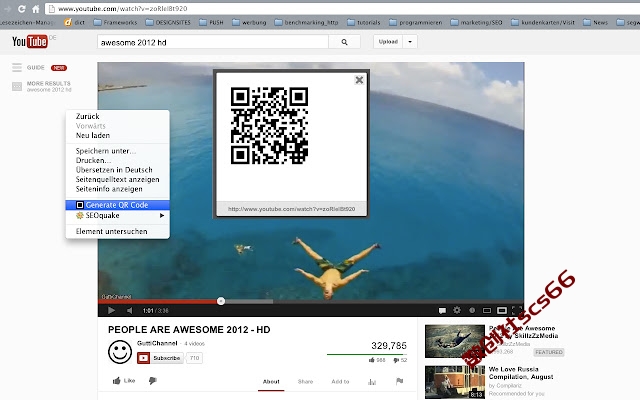Viewport: 640px width, 400px height.
Task: Open the DESIGNSITES bookmark folder
Action: (x=168, y=22)
